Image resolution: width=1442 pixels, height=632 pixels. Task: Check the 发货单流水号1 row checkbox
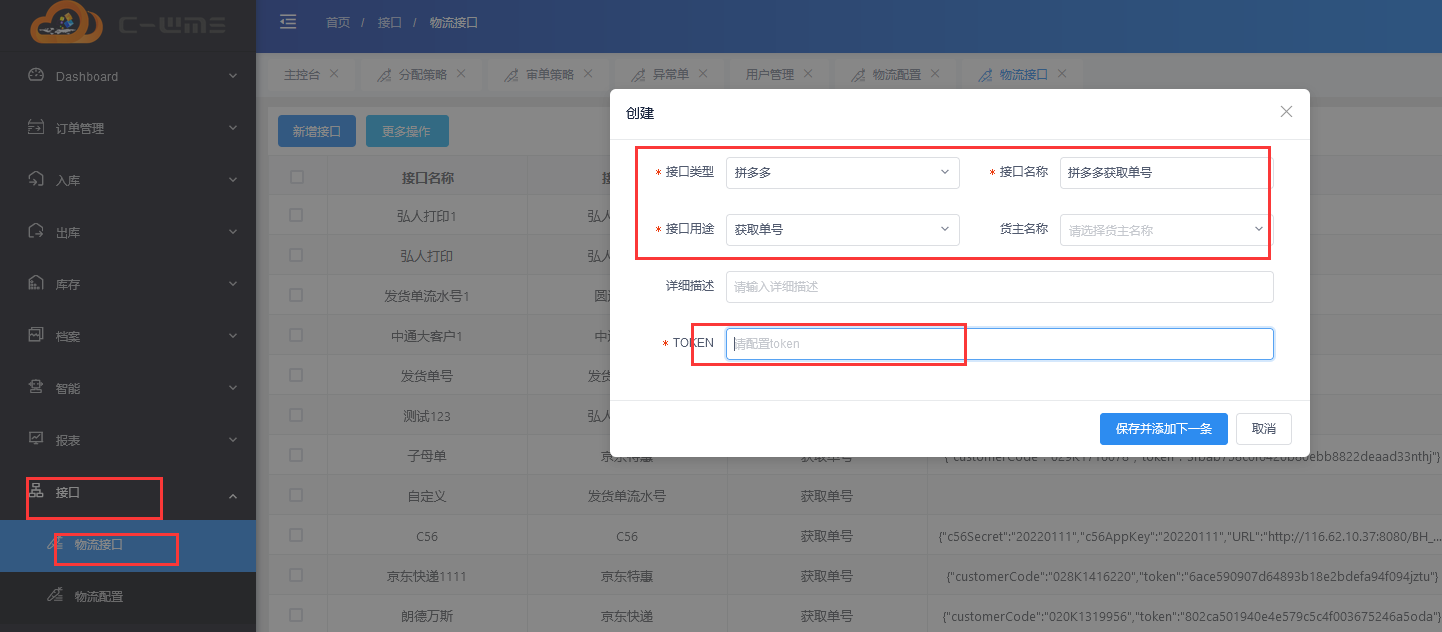[296, 295]
